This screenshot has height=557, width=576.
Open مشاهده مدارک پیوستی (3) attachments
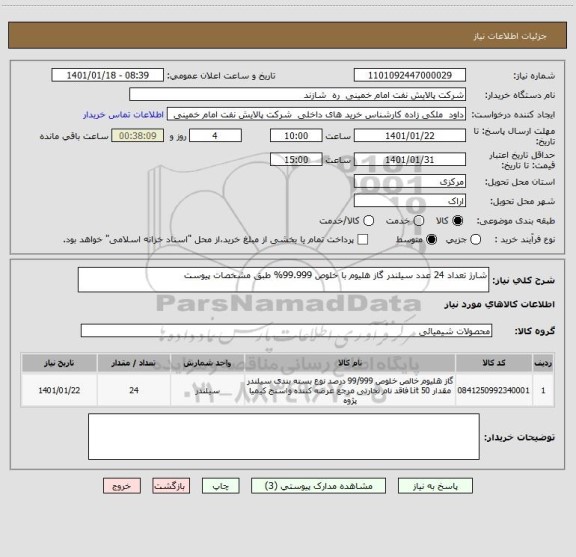318,486
